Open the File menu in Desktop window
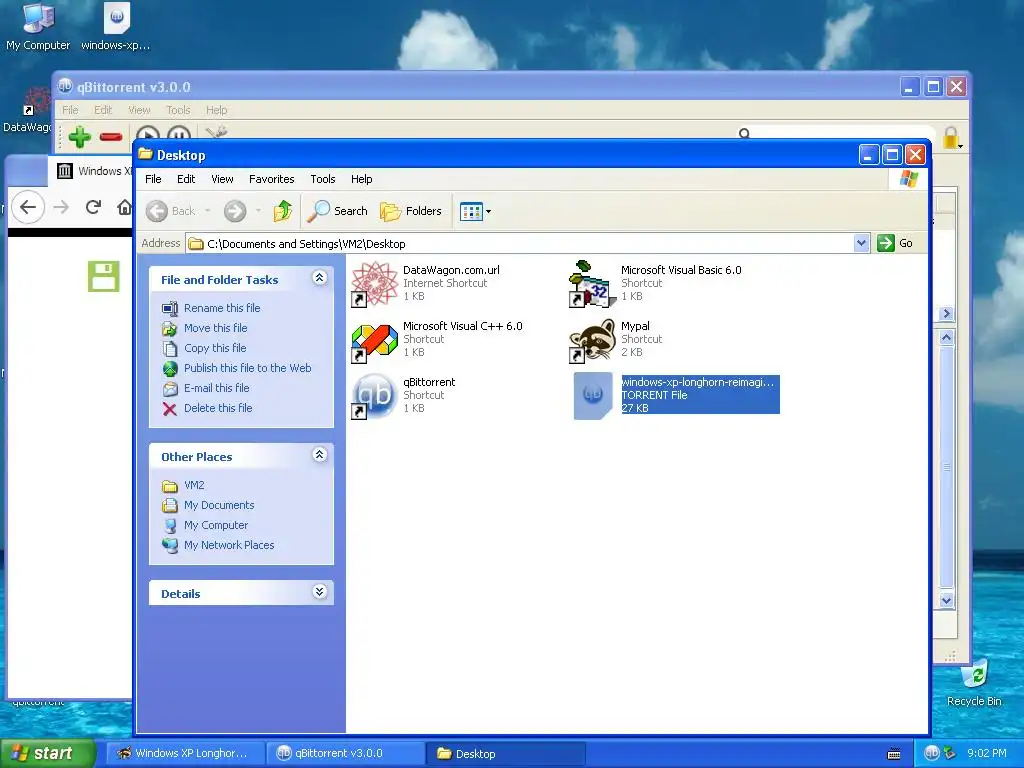This screenshot has width=1024, height=768. pyautogui.click(x=153, y=179)
